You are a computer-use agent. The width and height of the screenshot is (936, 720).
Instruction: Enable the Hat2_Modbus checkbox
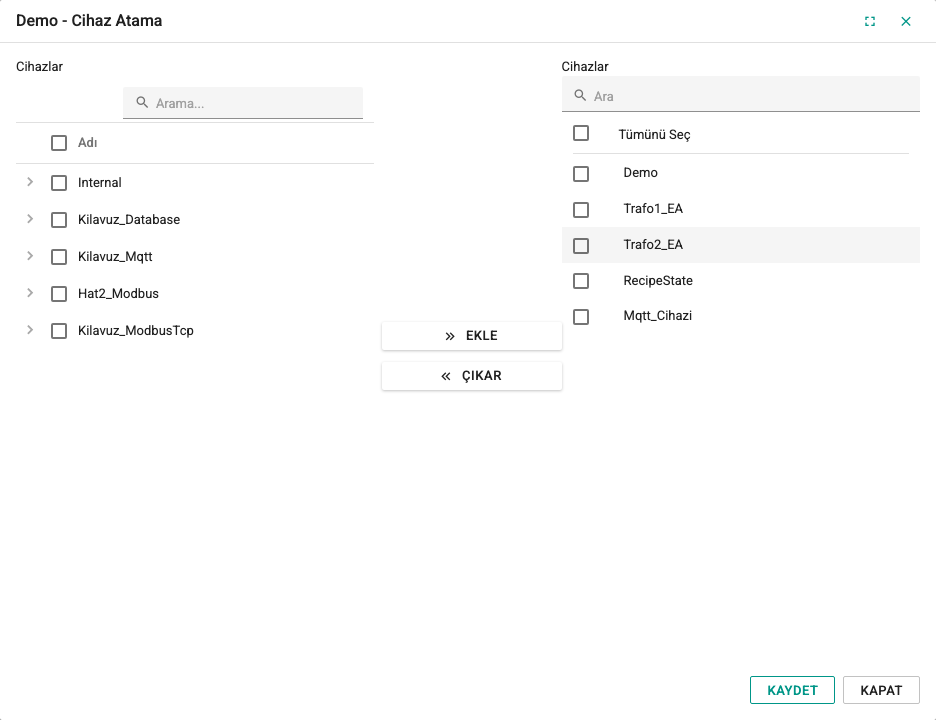point(59,294)
